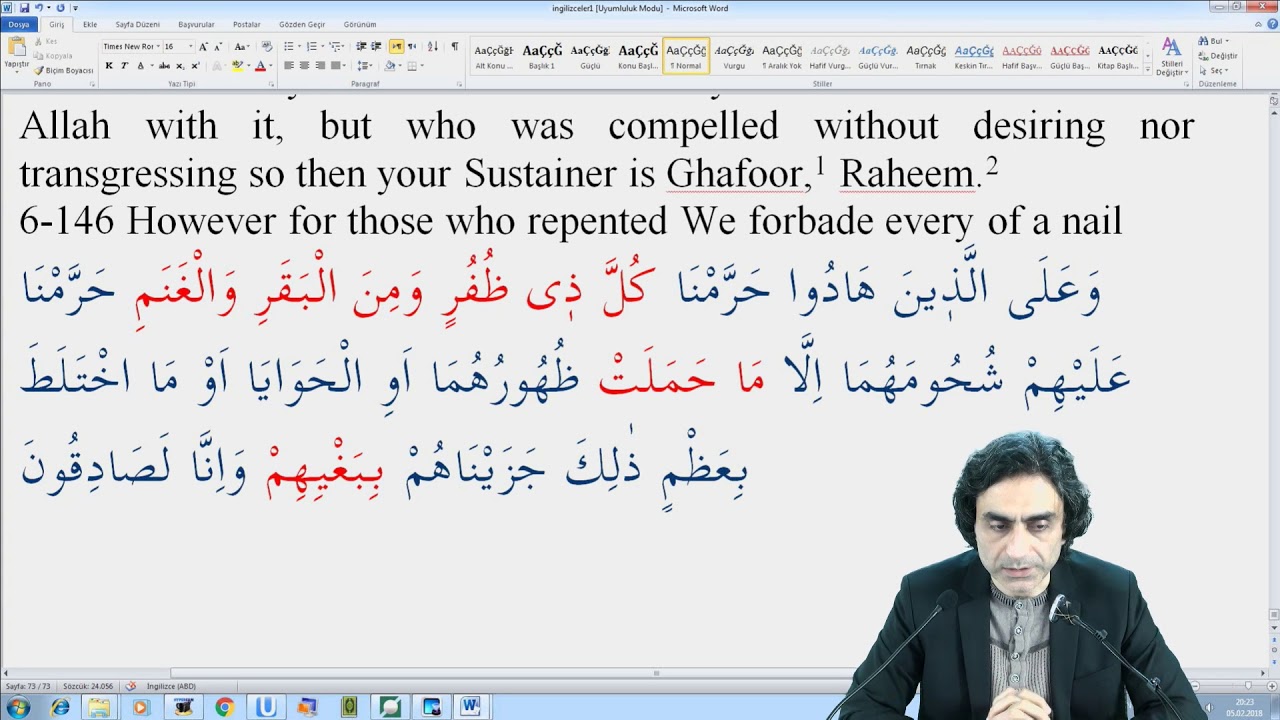Click the Align Text Left icon
Viewport: 1280px width, 720px height.
[288, 66]
